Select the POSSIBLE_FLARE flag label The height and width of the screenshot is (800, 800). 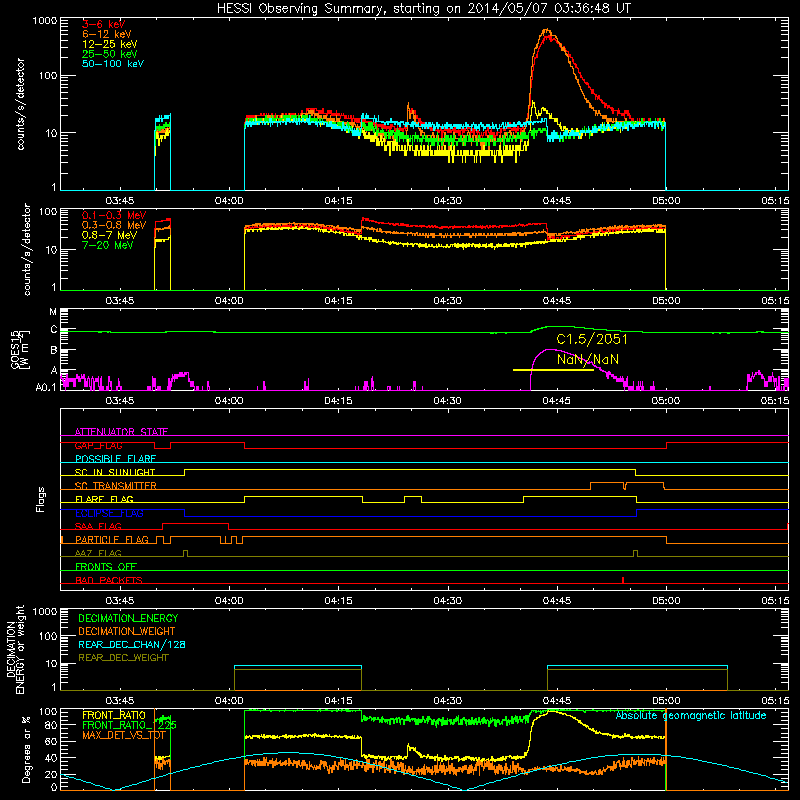point(115,459)
